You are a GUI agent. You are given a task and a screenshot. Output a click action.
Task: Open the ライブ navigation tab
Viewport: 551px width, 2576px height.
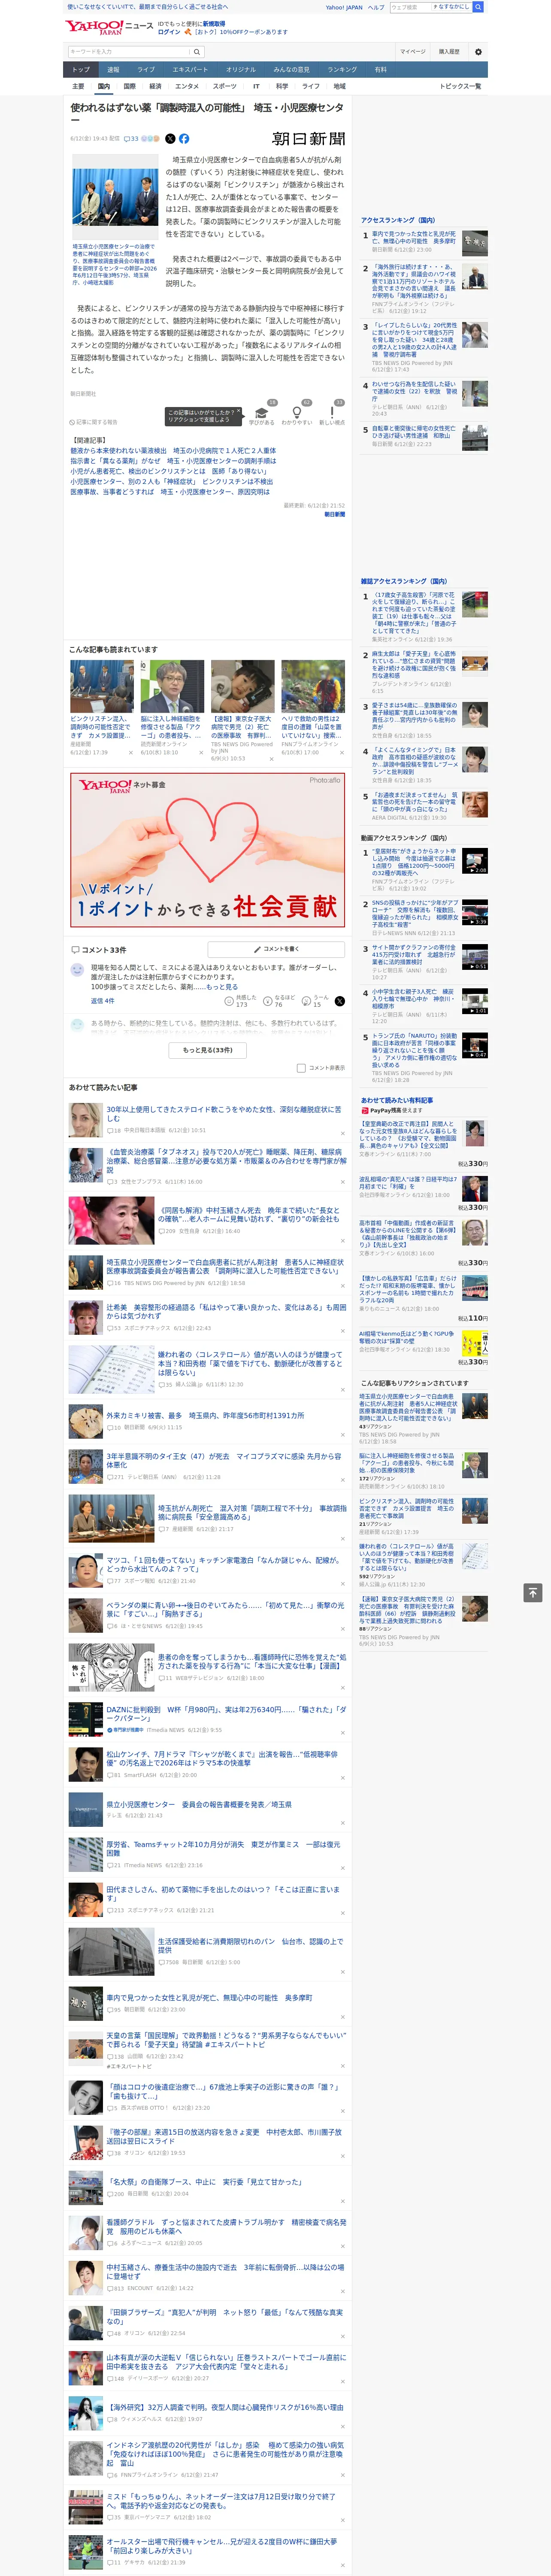[x=146, y=70]
